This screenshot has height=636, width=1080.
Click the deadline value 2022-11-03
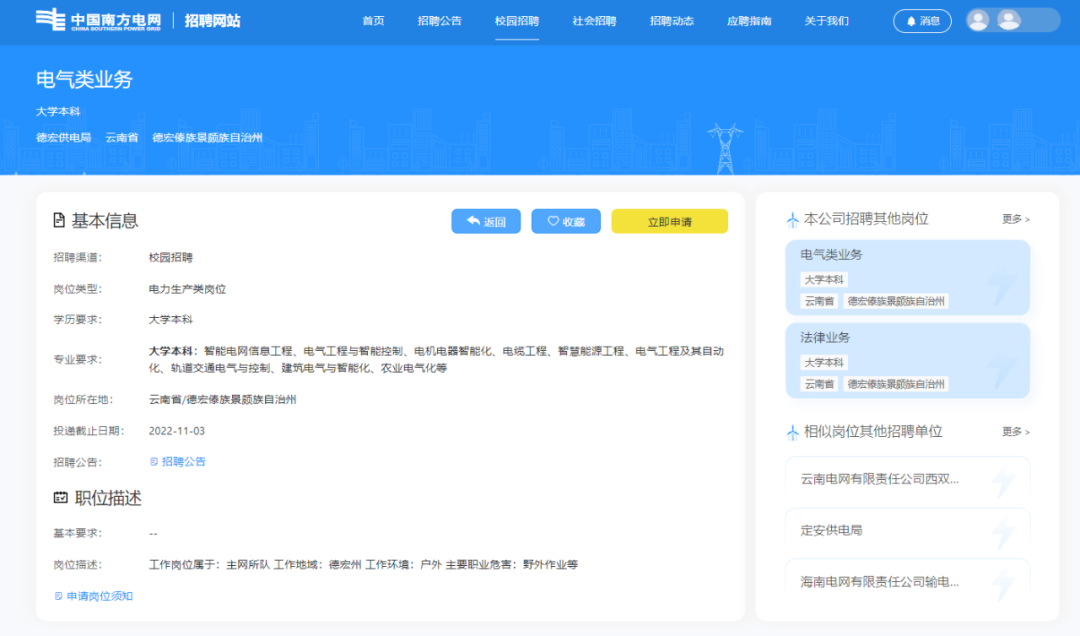point(176,431)
